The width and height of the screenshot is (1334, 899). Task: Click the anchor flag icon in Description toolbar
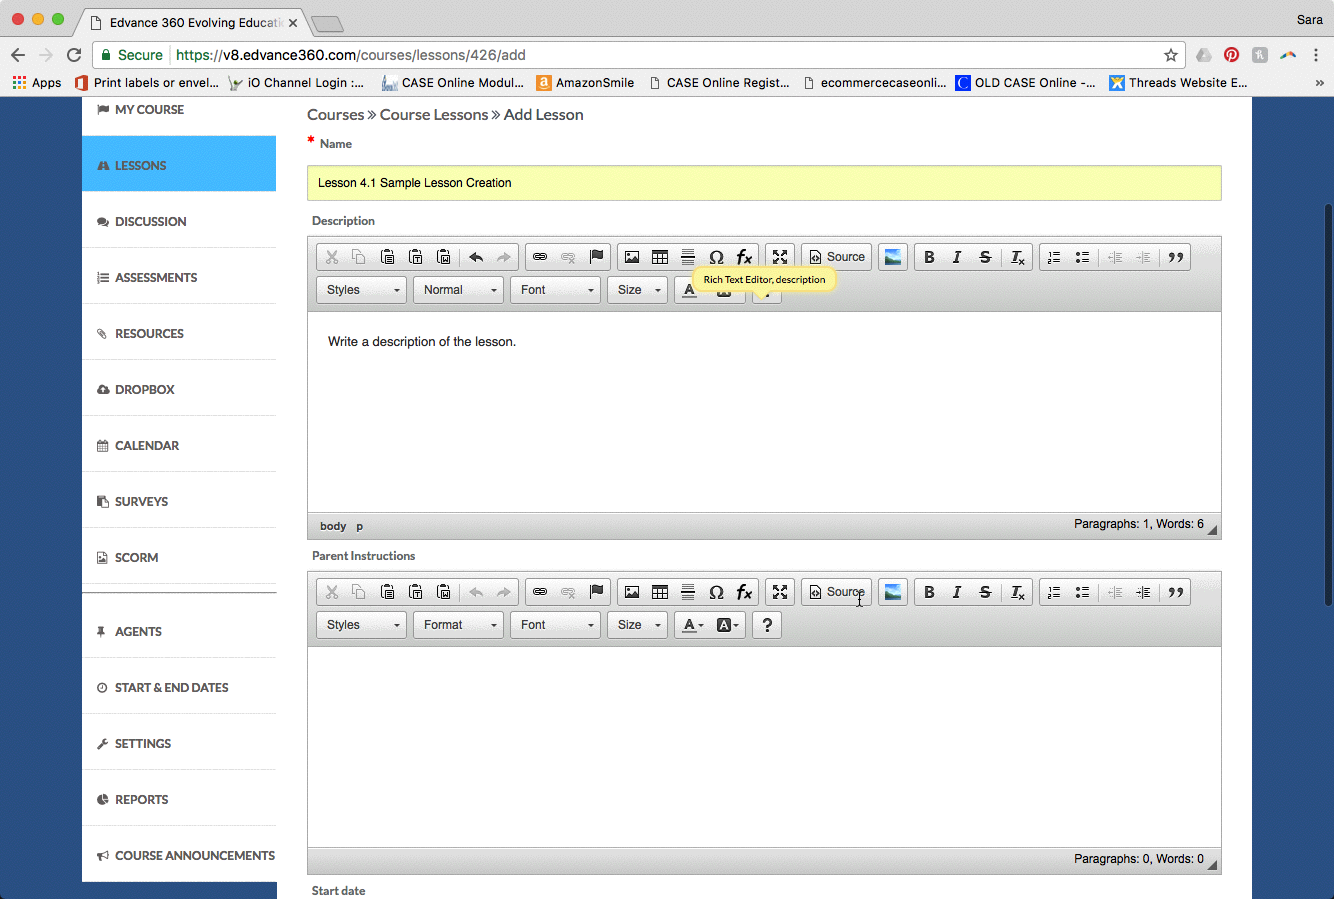[x=597, y=257]
